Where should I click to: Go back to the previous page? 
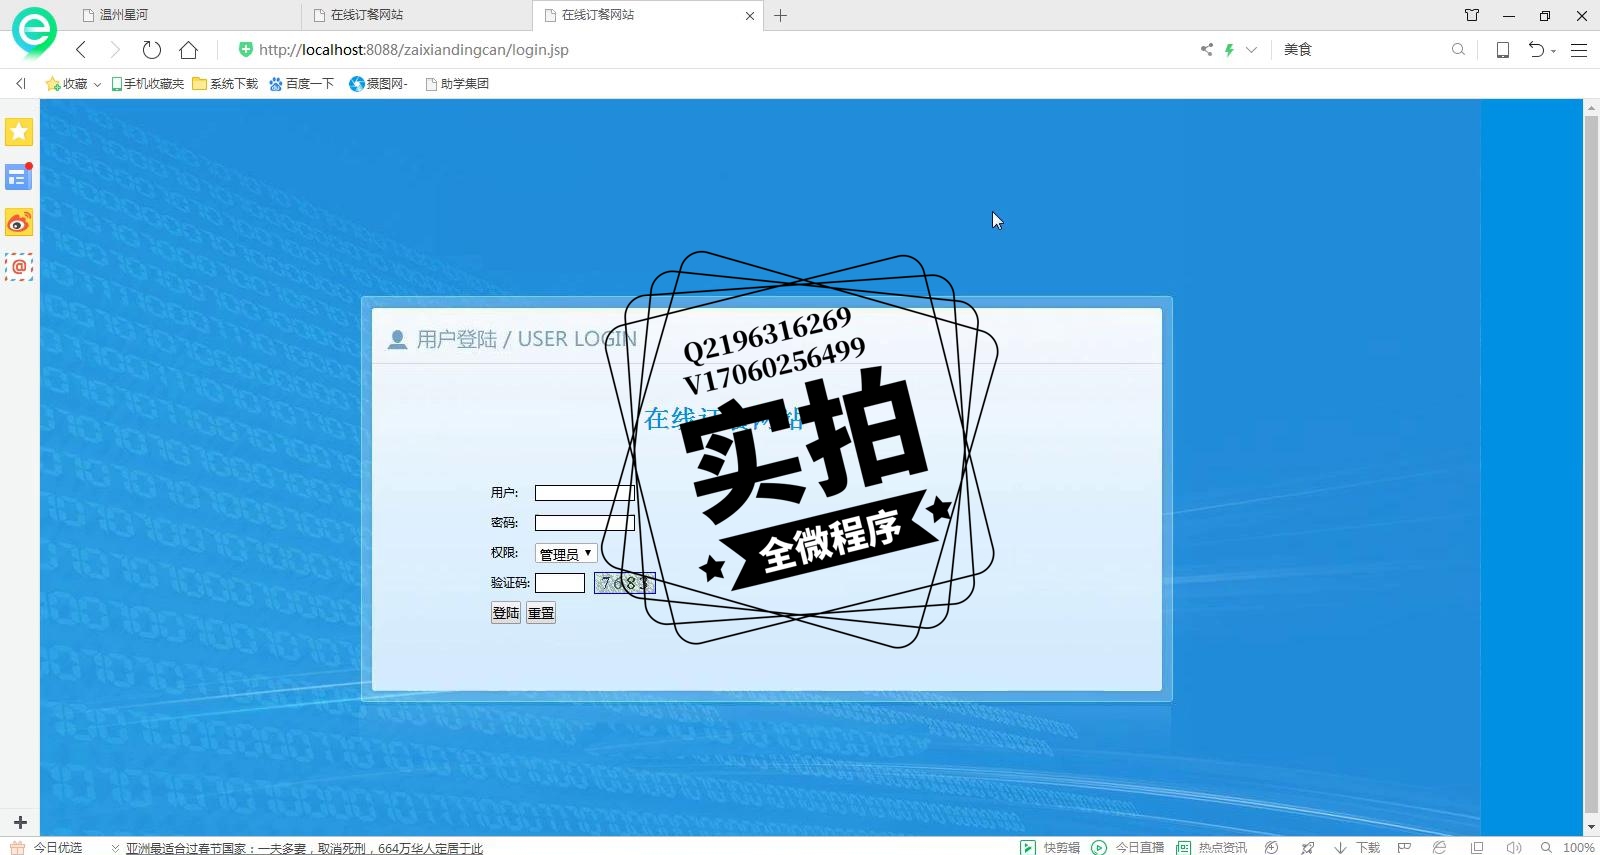coord(81,49)
